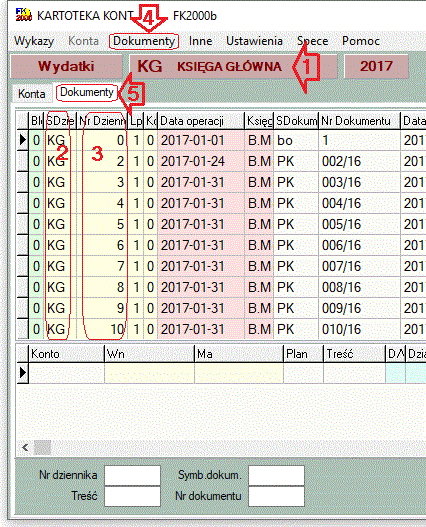Open the Dokumenty menu in menu bar
This screenshot has width=426, height=527.
click(144, 41)
